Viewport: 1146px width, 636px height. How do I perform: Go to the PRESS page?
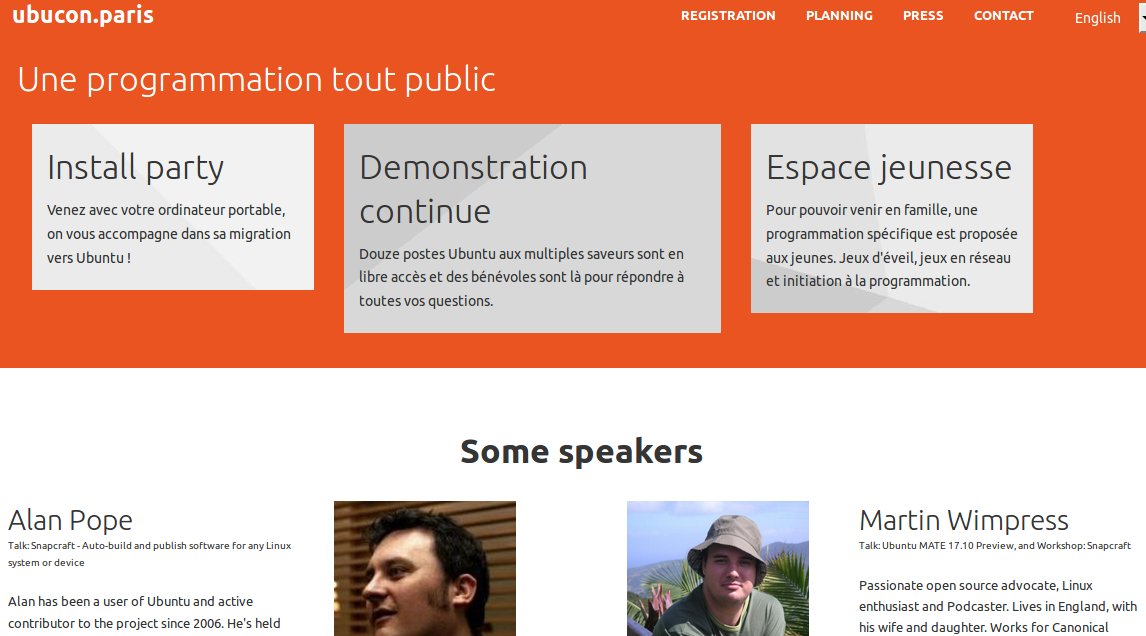[x=923, y=15]
